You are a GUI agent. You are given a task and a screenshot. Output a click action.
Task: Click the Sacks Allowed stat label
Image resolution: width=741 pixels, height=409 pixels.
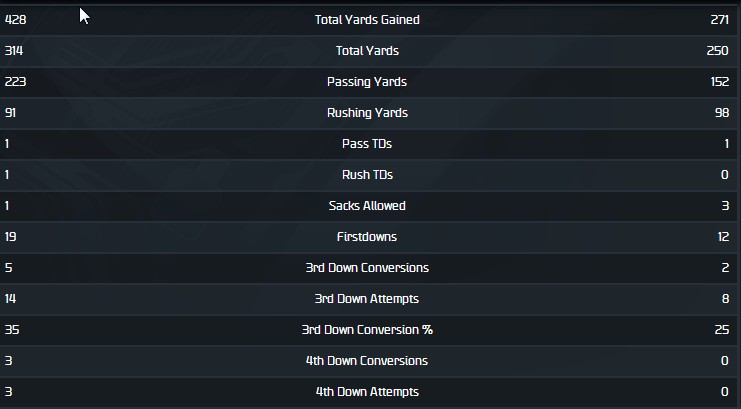pyautogui.click(x=367, y=205)
